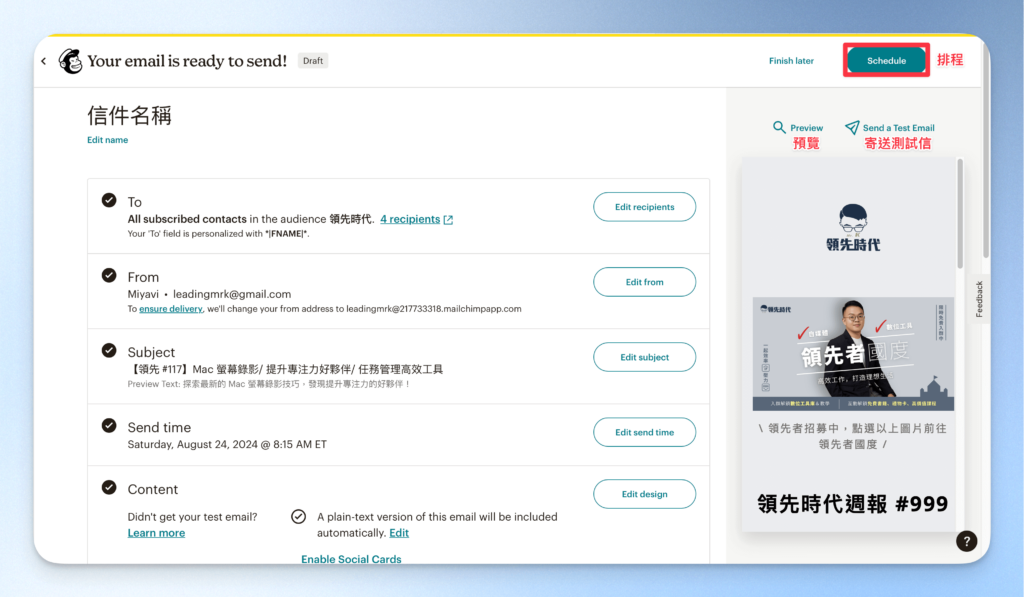
Task: Enable Social Cards
Action: point(351,559)
